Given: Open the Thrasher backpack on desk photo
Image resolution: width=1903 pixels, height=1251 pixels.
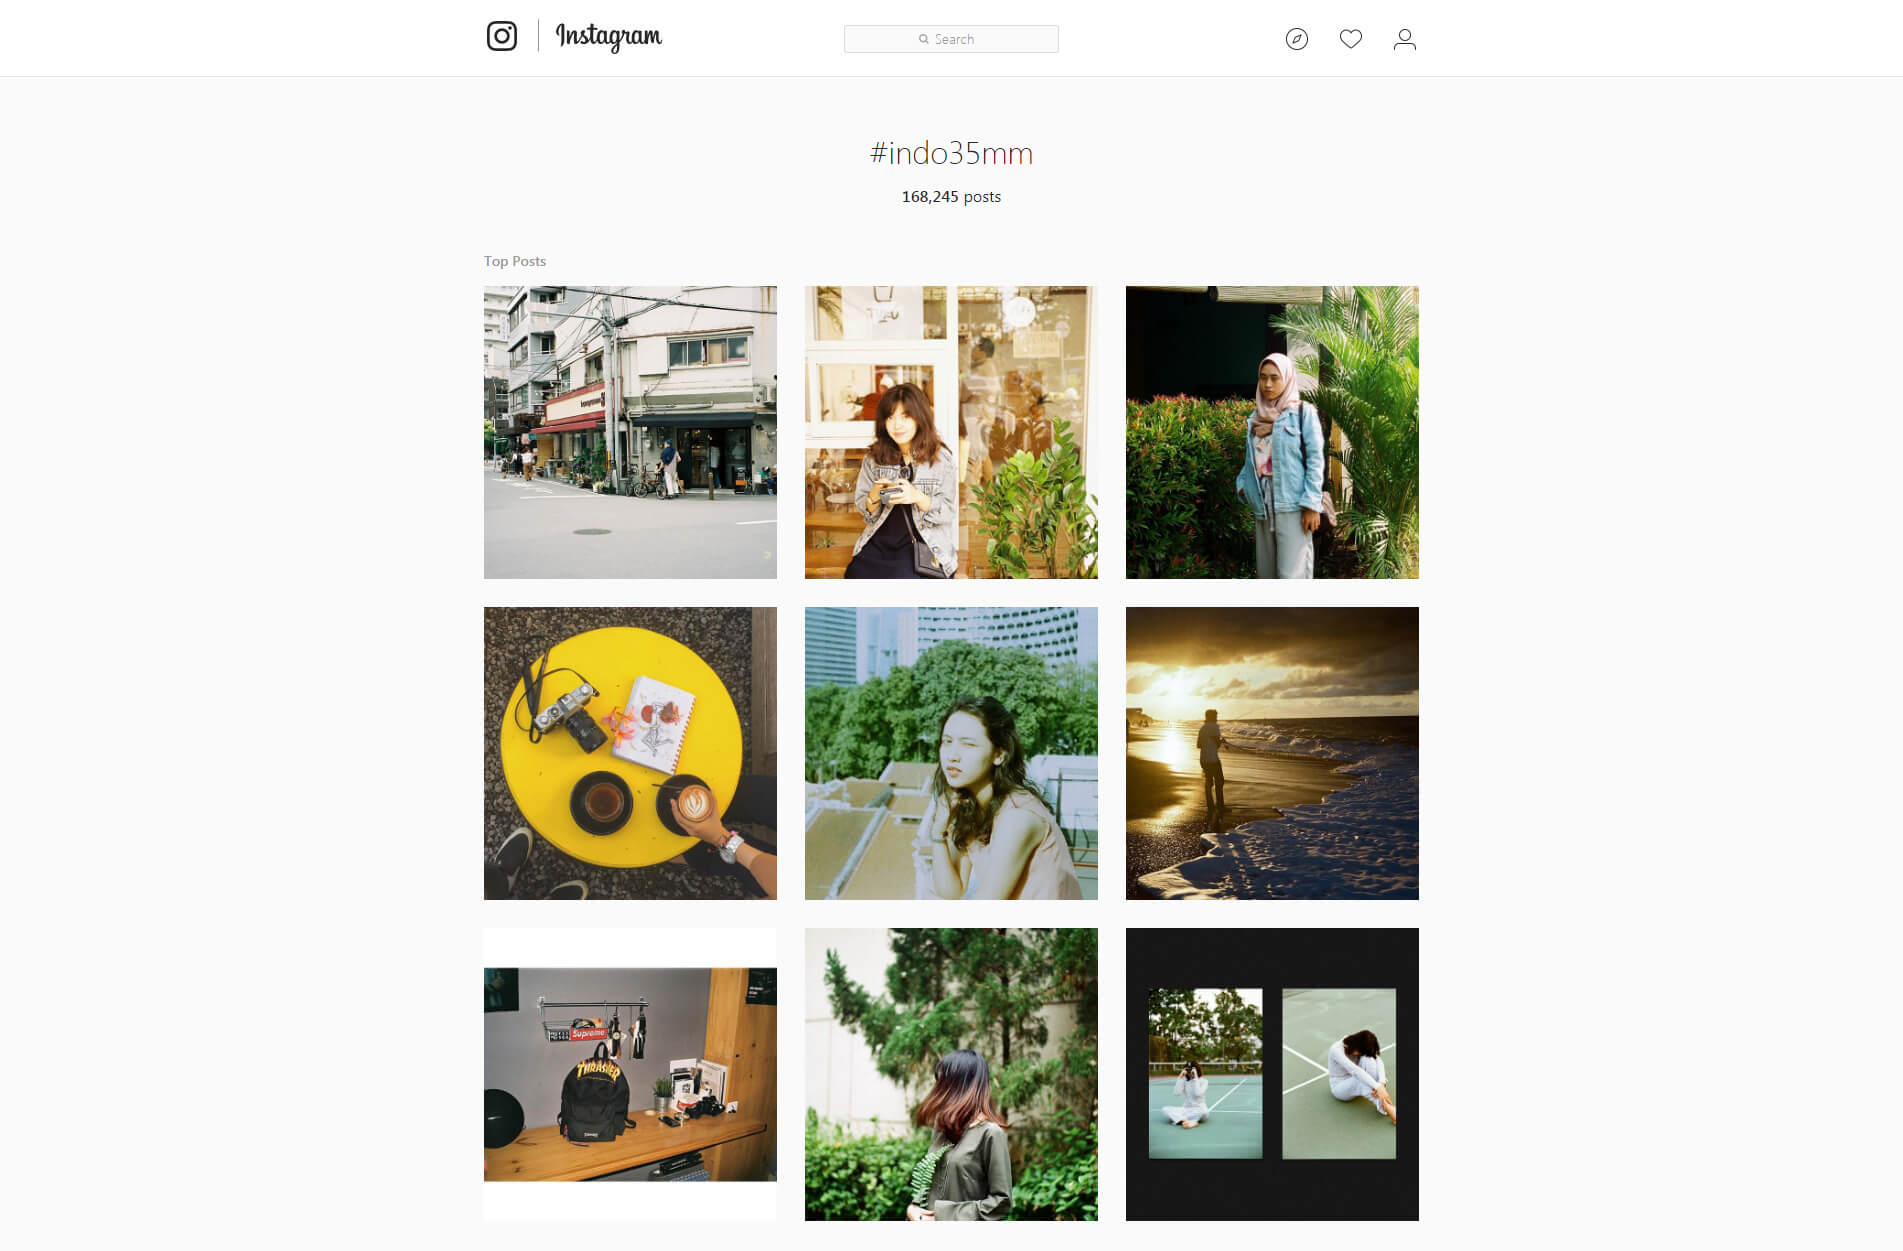Looking at the screenshot, I should [x=630, y=1074].
